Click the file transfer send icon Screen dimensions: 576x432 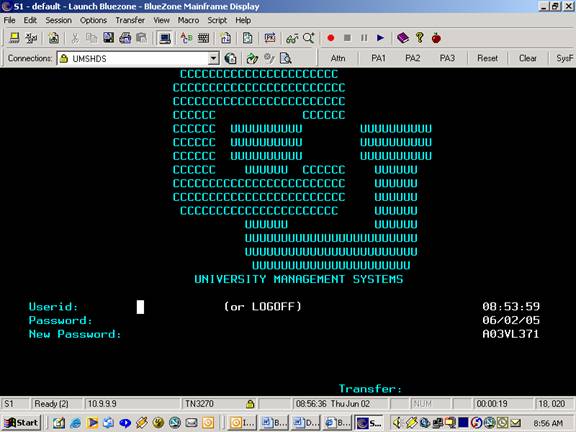tap(226, 38)
